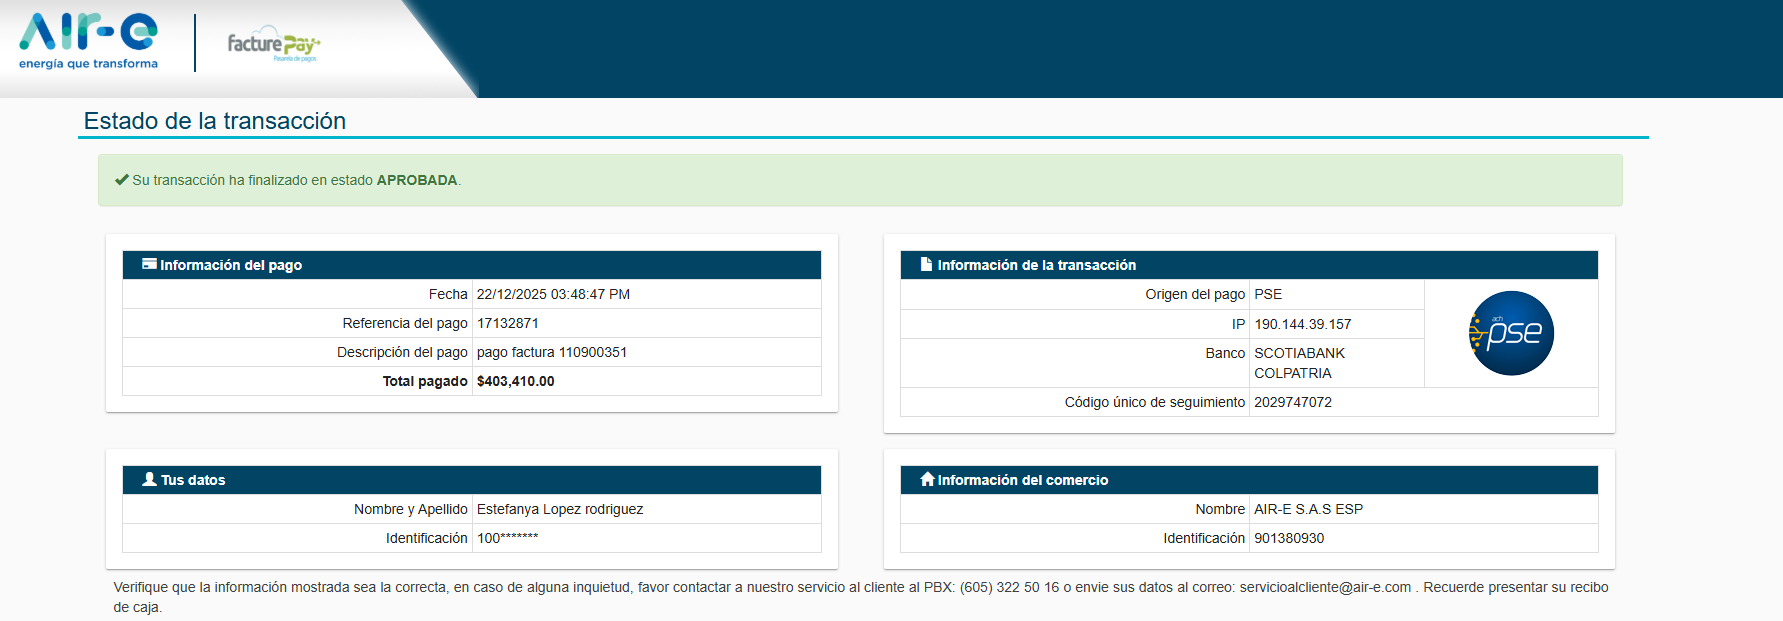Click the servicioalcliente@air-e.com email address
This screenshot has width=1783, height=621.
tap(1325, 587)
